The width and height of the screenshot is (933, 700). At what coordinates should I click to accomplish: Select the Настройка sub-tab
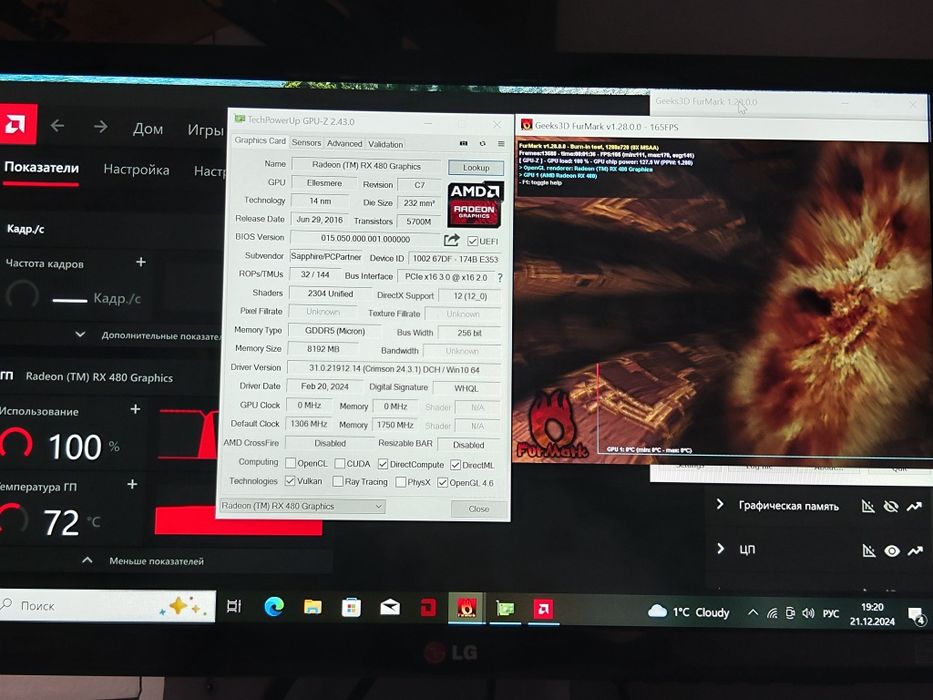(136, 169)
